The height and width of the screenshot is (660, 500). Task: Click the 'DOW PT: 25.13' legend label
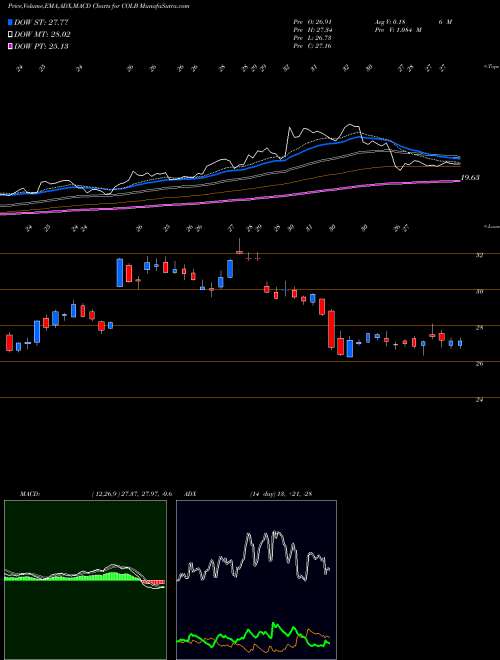(x=41, y=46)
